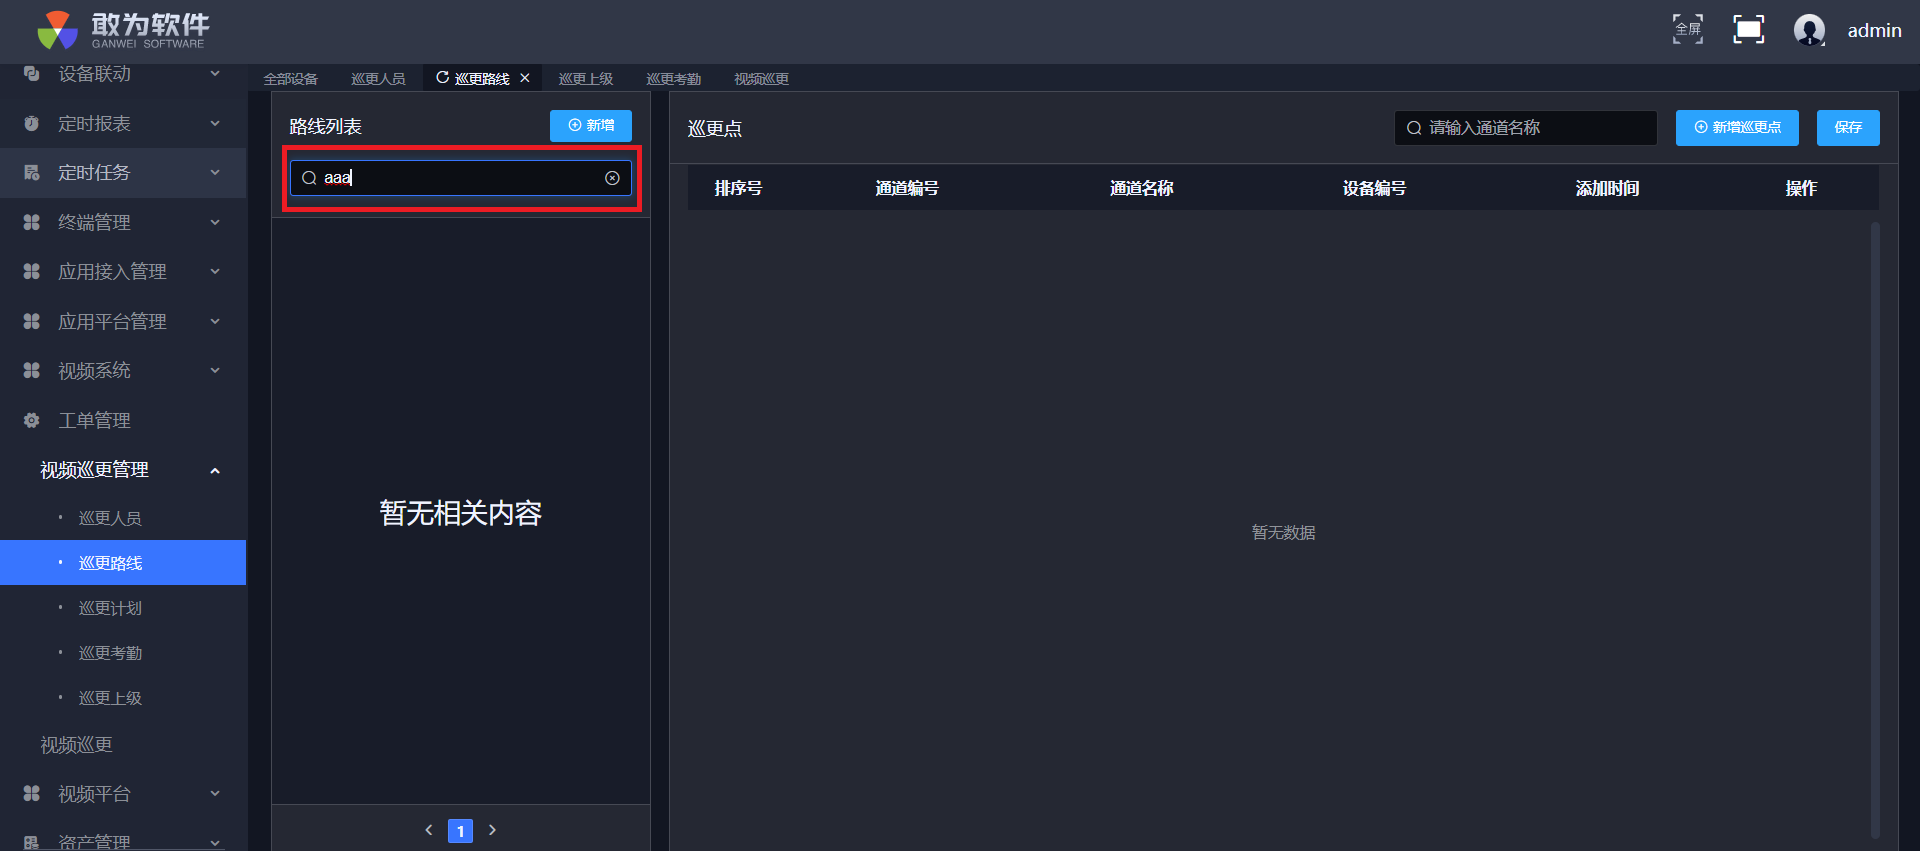Click the 敢为软件 logo

click(x=123, y=30)
